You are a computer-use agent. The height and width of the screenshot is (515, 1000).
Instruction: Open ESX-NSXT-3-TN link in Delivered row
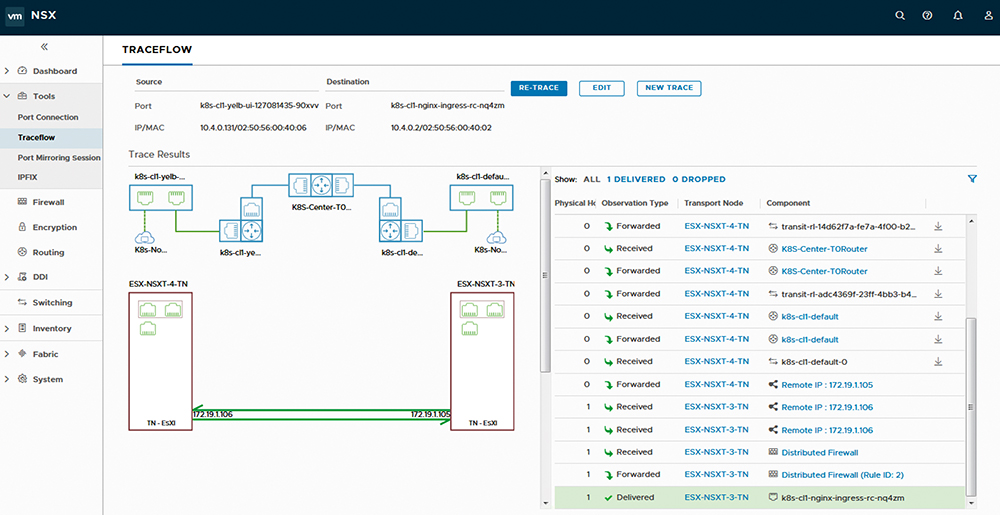716,498
